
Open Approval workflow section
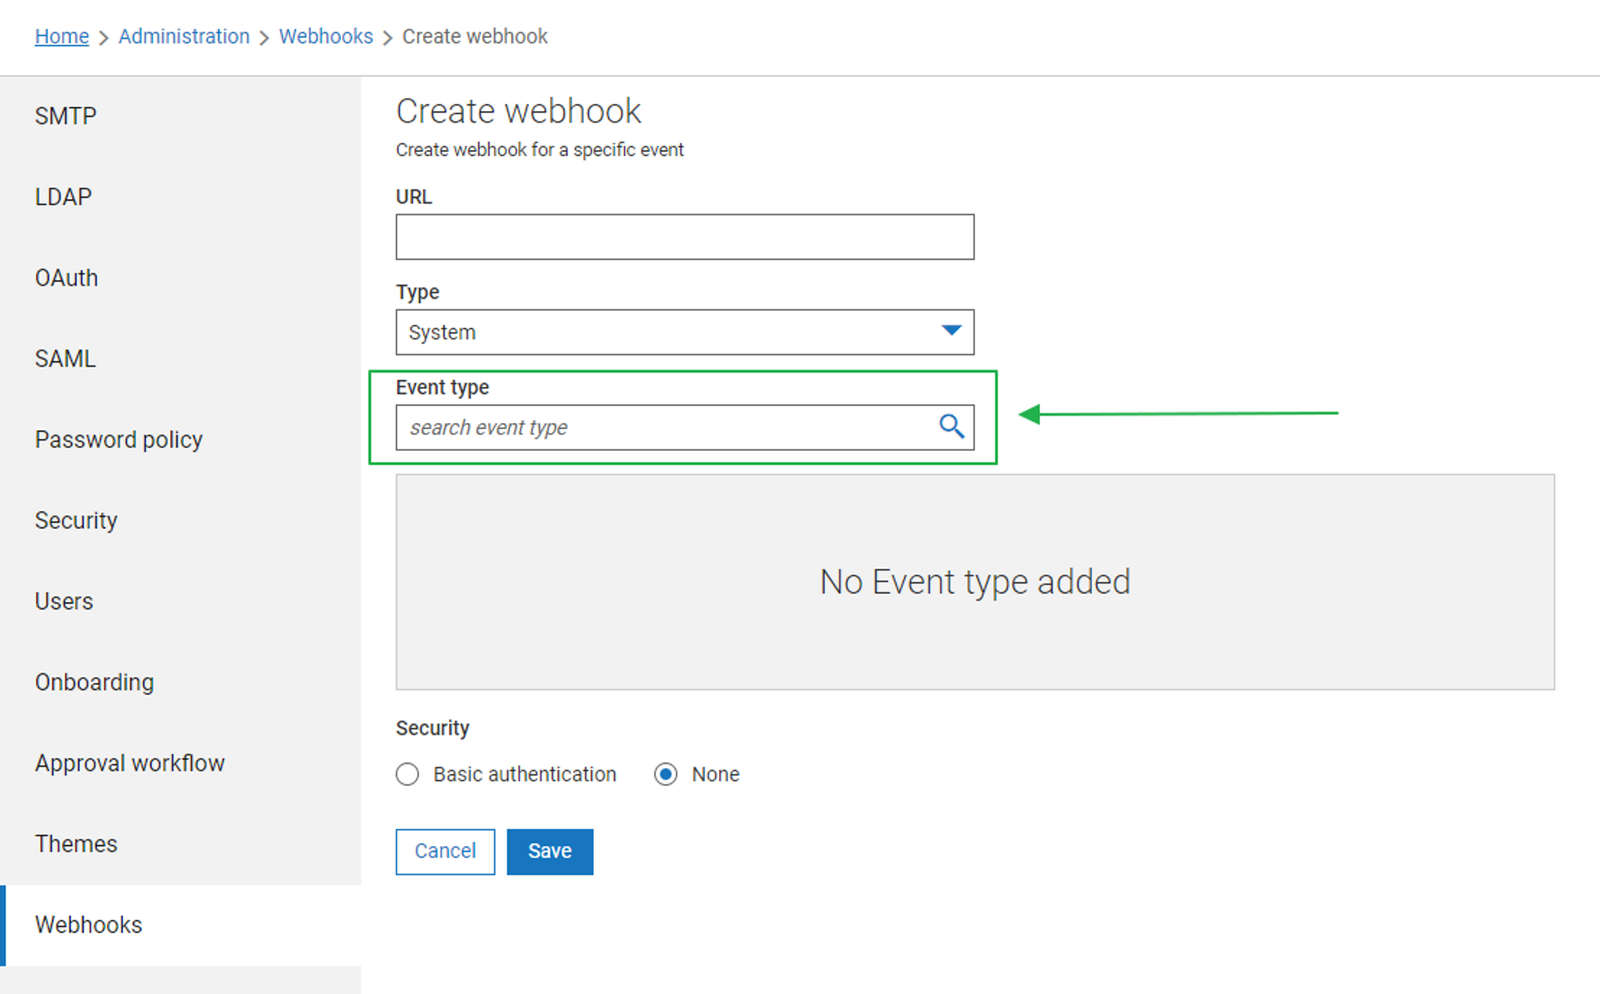(130, 764)
